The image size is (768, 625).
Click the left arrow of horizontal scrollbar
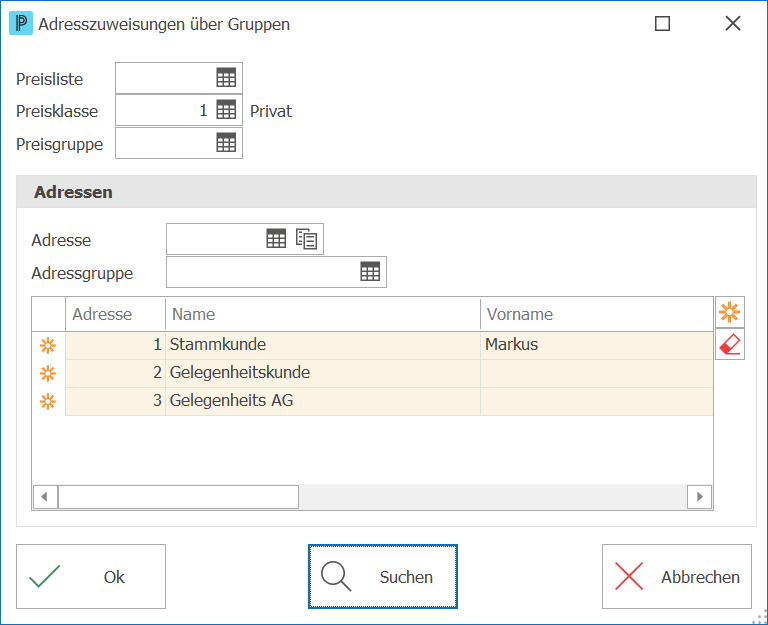click(x=45, y=497)
